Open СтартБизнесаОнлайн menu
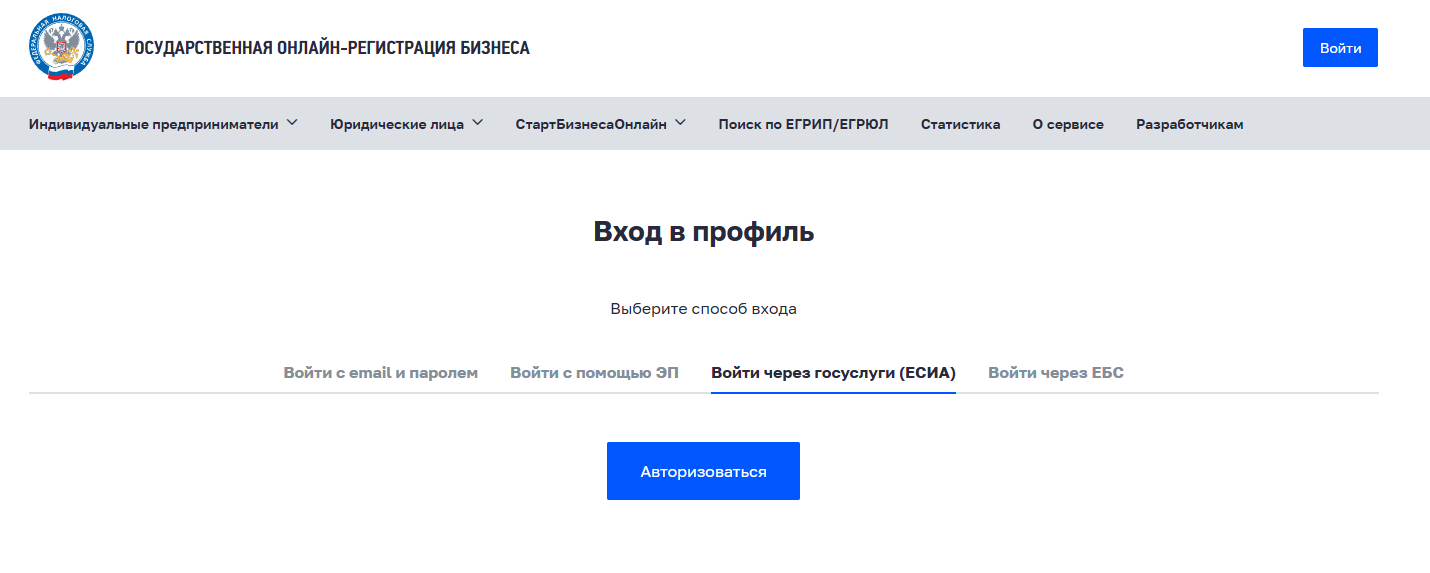Screen dimensions: 1430x573 (591, 125)
